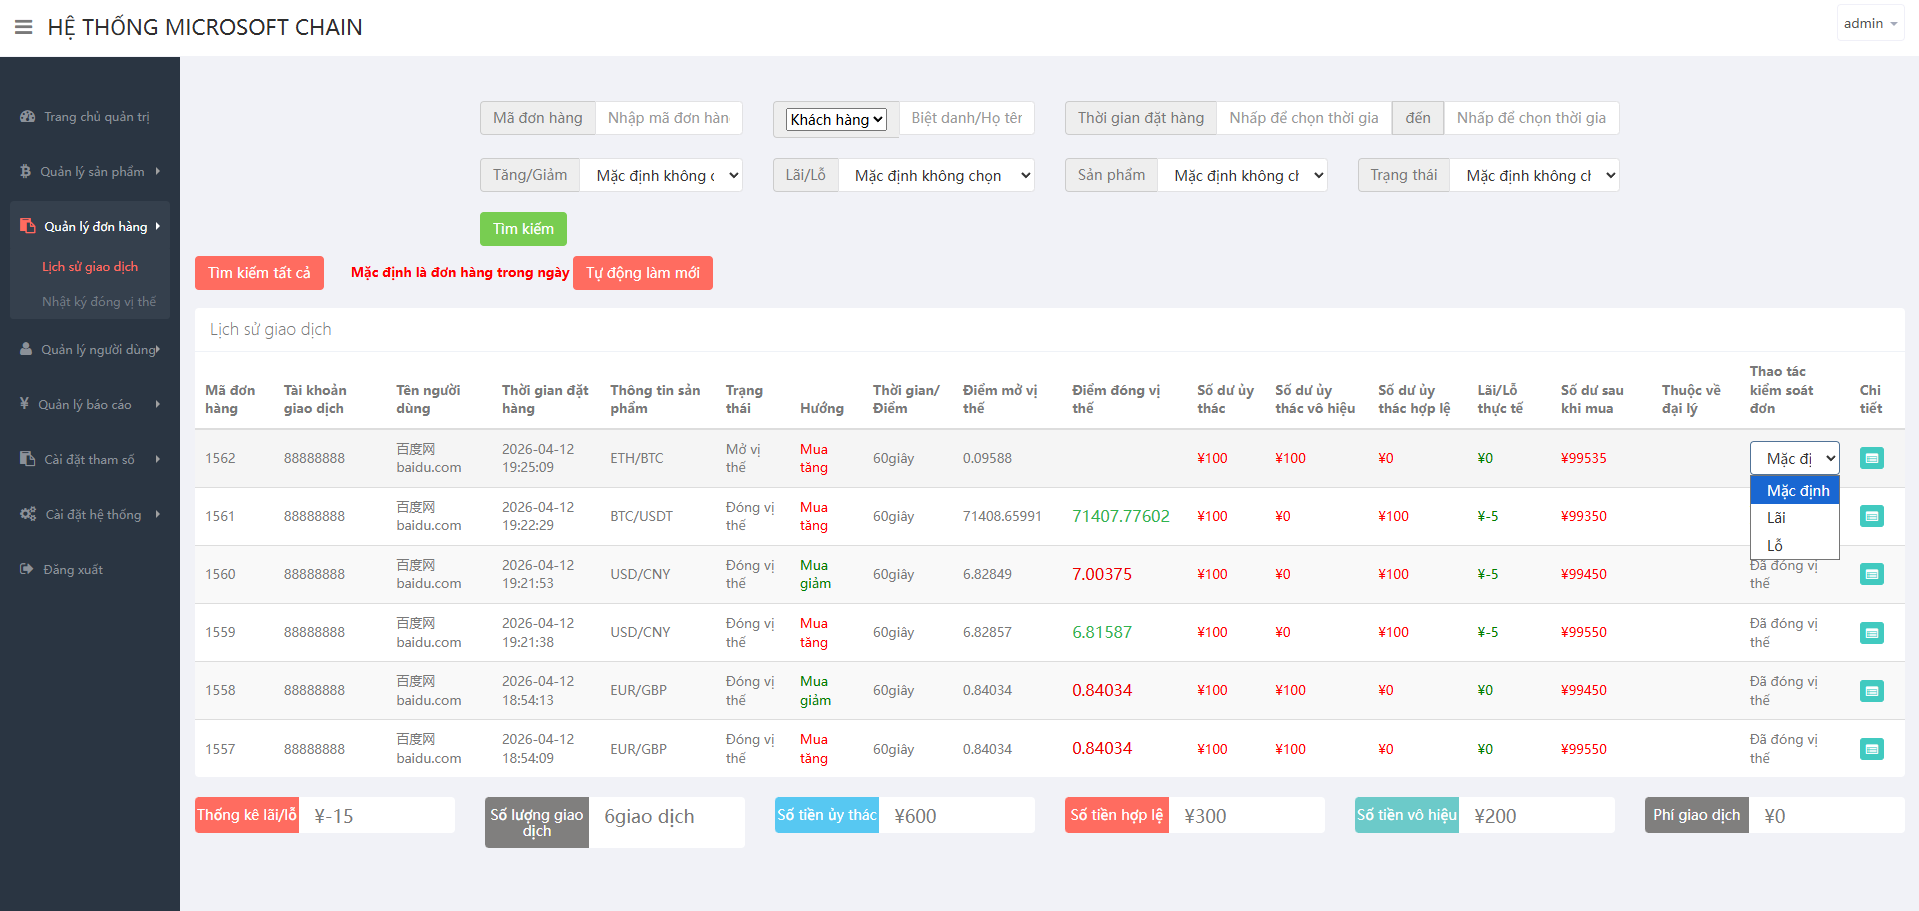Image resolution: width=1919 pixels, height=911 pixels.
Task: Open the Khách hàng dropdown
Action: (836, 119)
